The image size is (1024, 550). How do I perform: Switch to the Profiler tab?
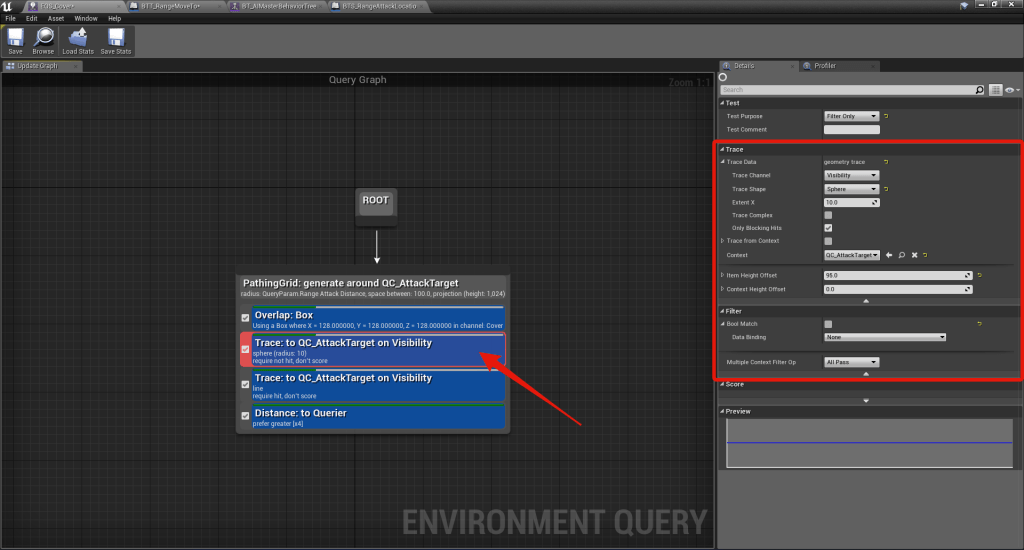point(824,66)
